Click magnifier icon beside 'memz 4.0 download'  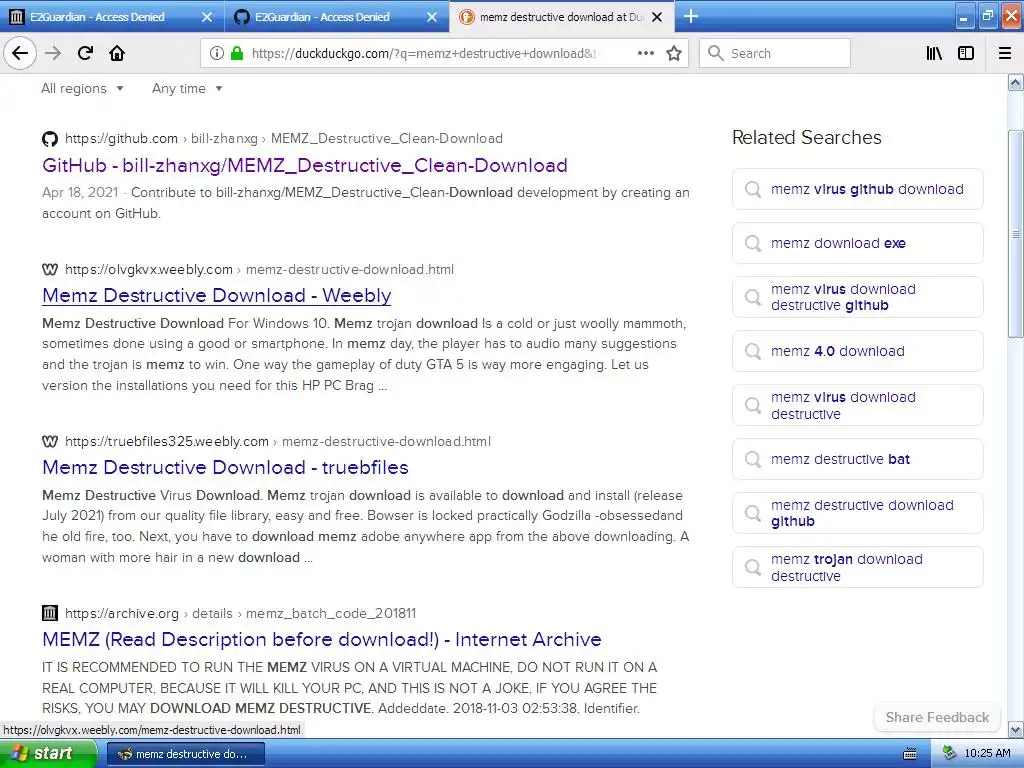tap(753, 351)
